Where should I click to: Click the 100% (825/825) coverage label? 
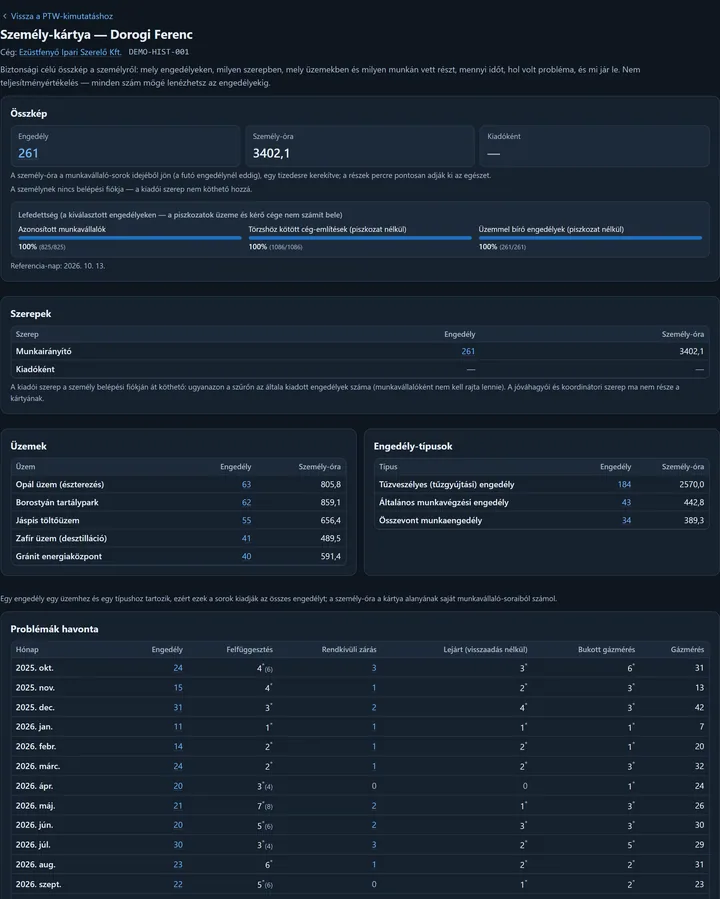(42, 247)
